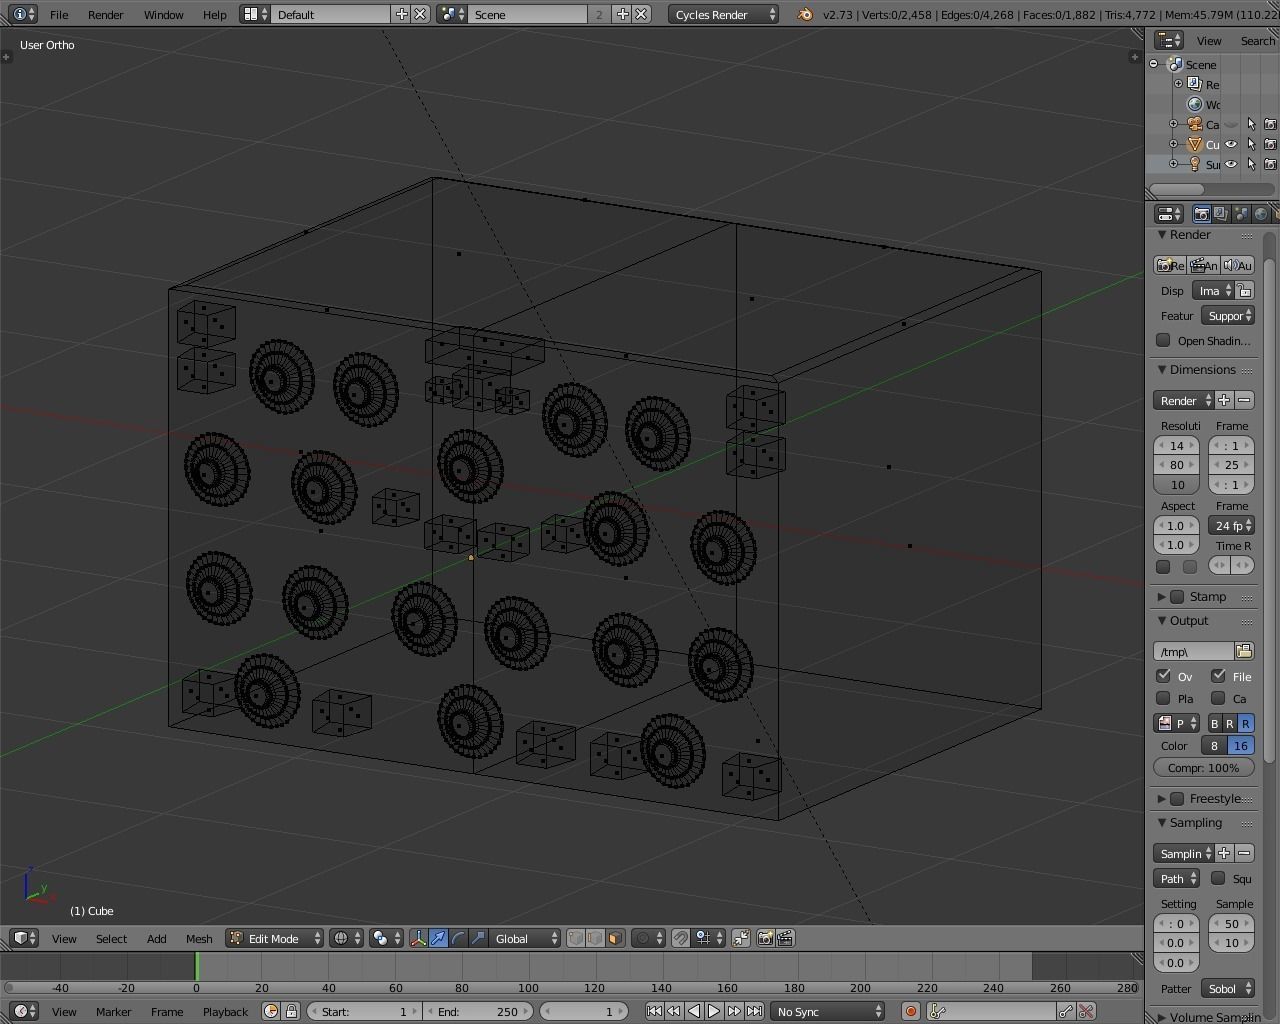Play animation in reverse
1280x1024 pixels.
click(x=694, y=1011)
